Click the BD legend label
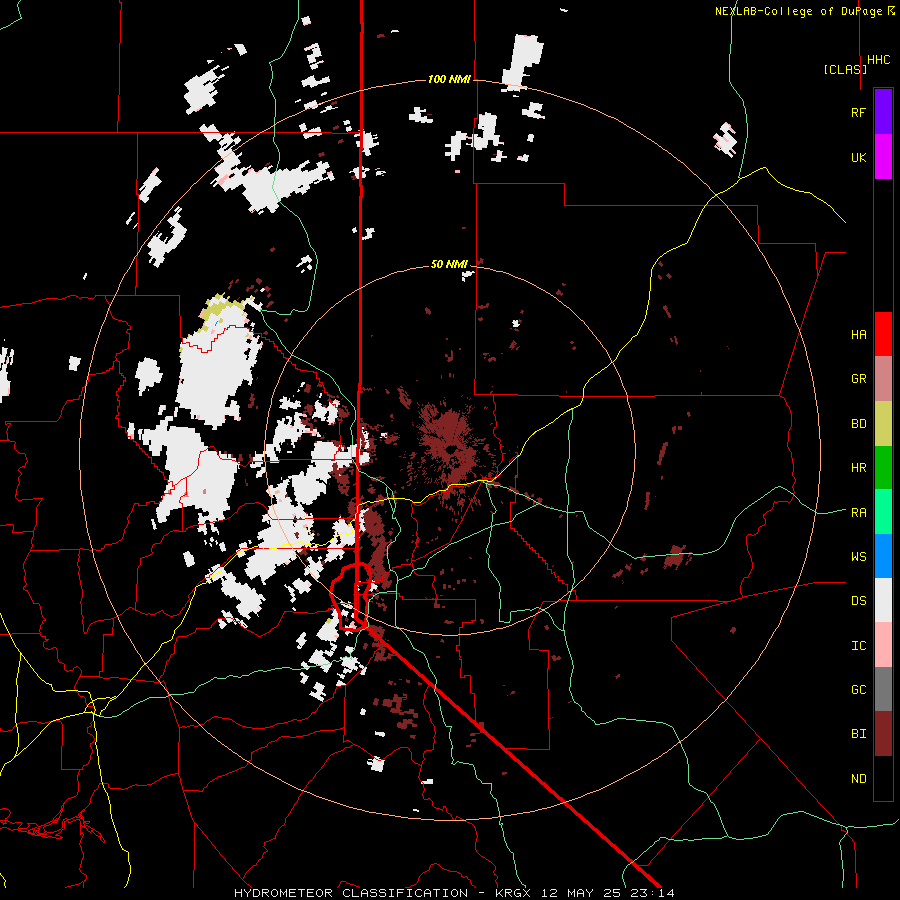The width and height of the screenshot is (900, 900). click(x=858, y=424)
